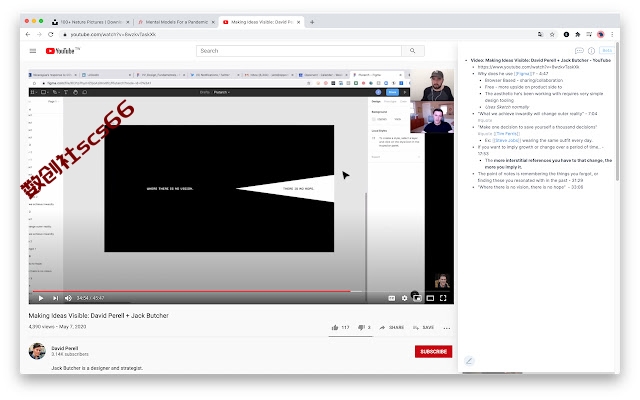
Task: Enter full screen on the video
Action: (x=443, y=298)
